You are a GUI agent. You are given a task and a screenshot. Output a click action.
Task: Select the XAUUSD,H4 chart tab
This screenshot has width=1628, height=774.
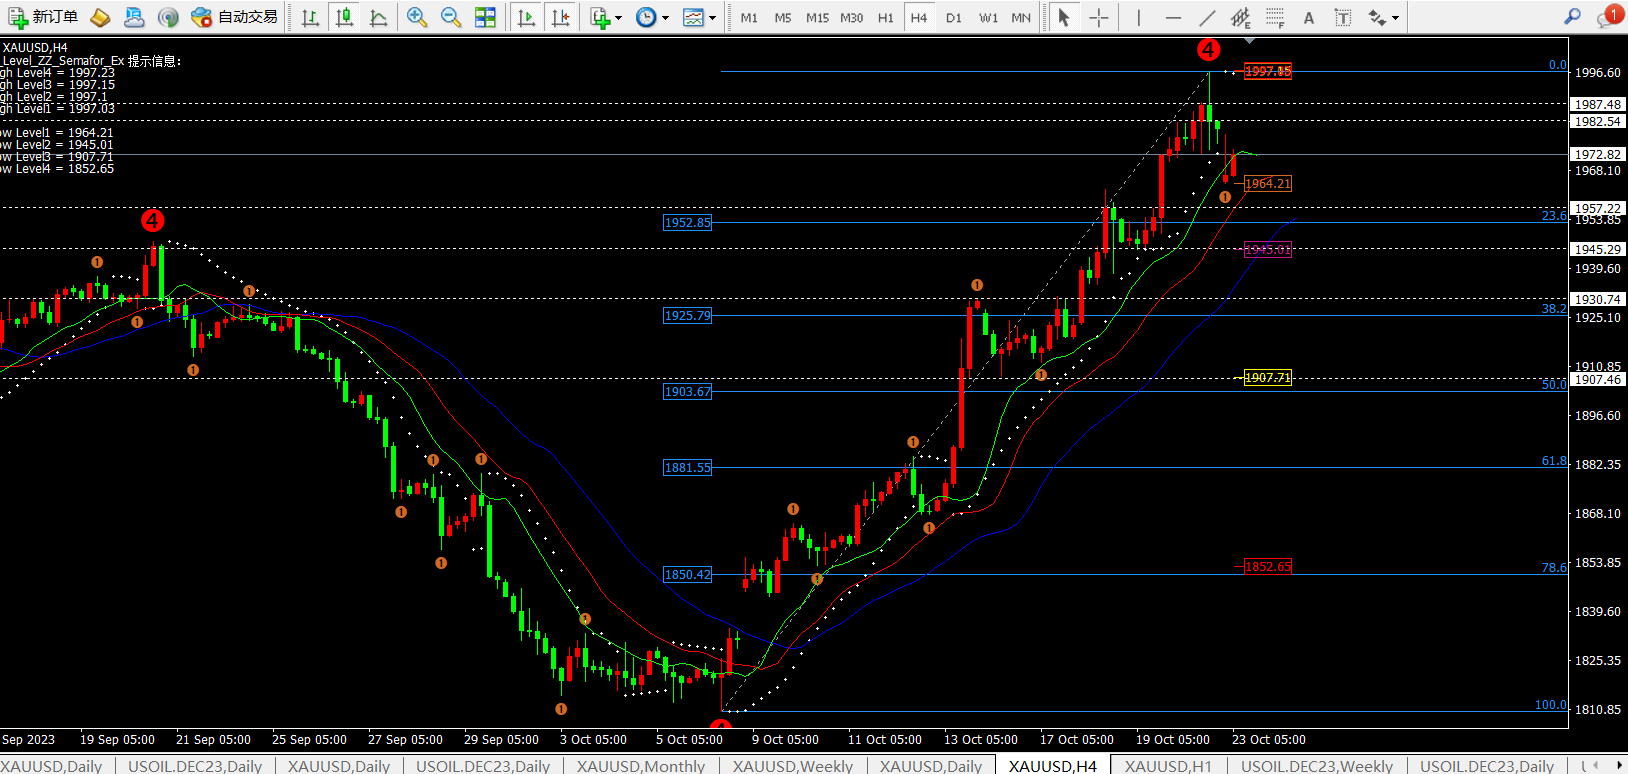pyautogui.click(x=1053, y=766)
